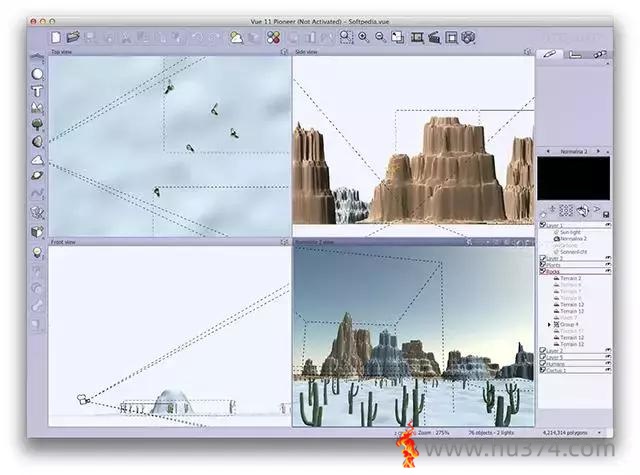Click the Front view title bar
The height and width of the screenshot is (475, 640).
click(170, 242)
